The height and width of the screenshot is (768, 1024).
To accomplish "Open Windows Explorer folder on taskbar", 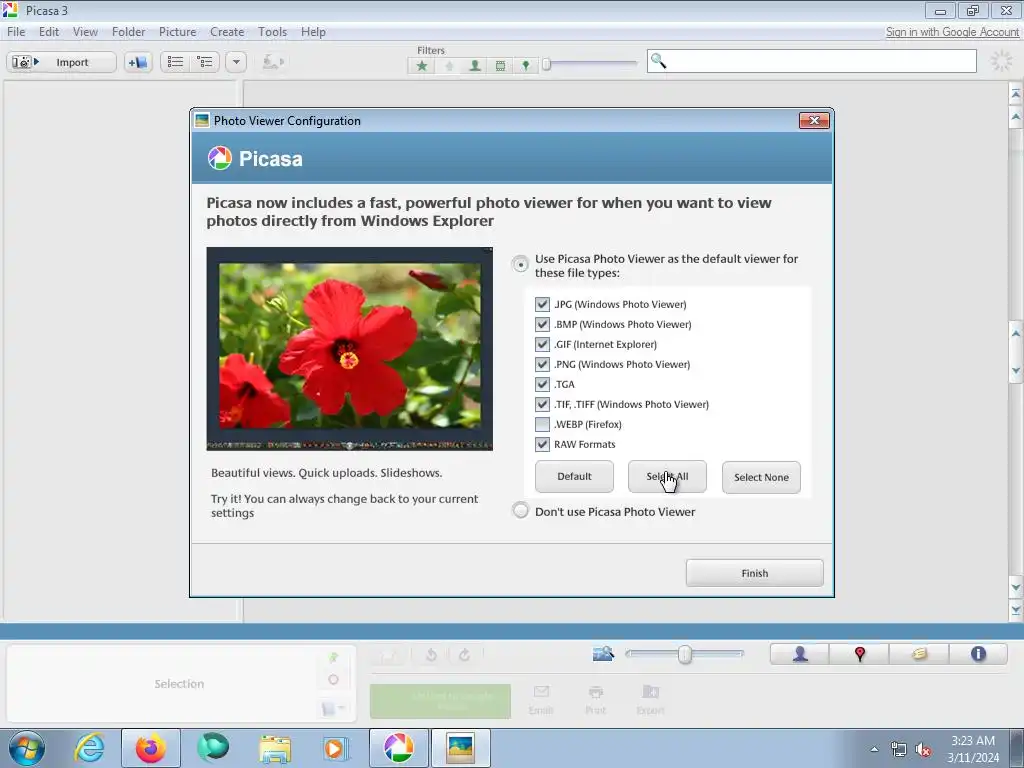I will pos(275,748).
